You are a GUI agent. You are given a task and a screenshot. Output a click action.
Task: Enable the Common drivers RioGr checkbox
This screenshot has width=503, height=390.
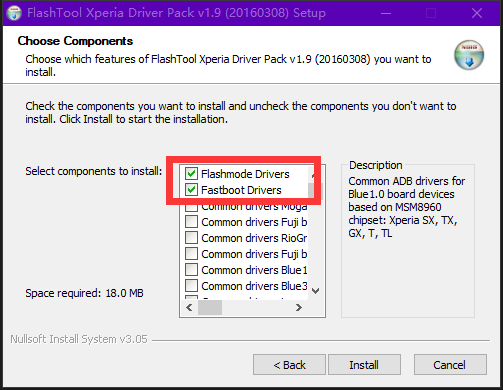(191, 238)
